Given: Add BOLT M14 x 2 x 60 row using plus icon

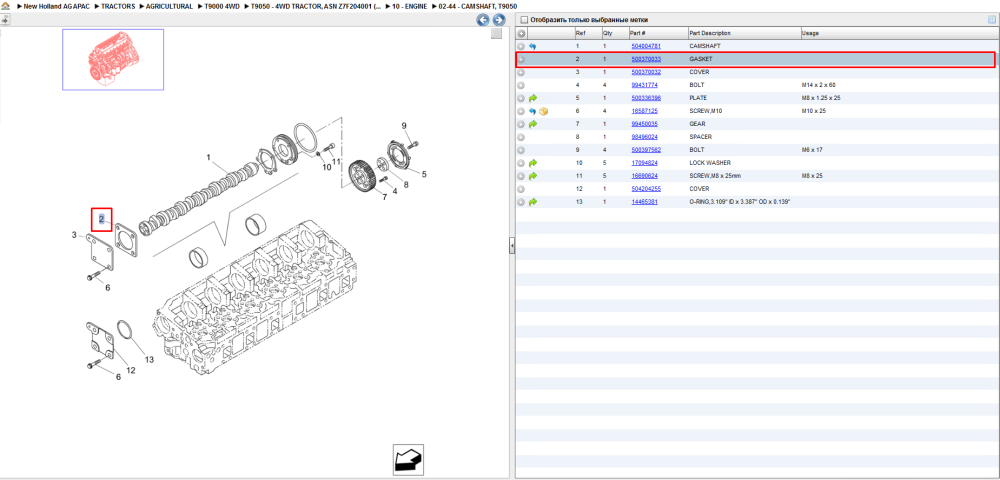Looking at the screenshot, I should click(521, 85).
